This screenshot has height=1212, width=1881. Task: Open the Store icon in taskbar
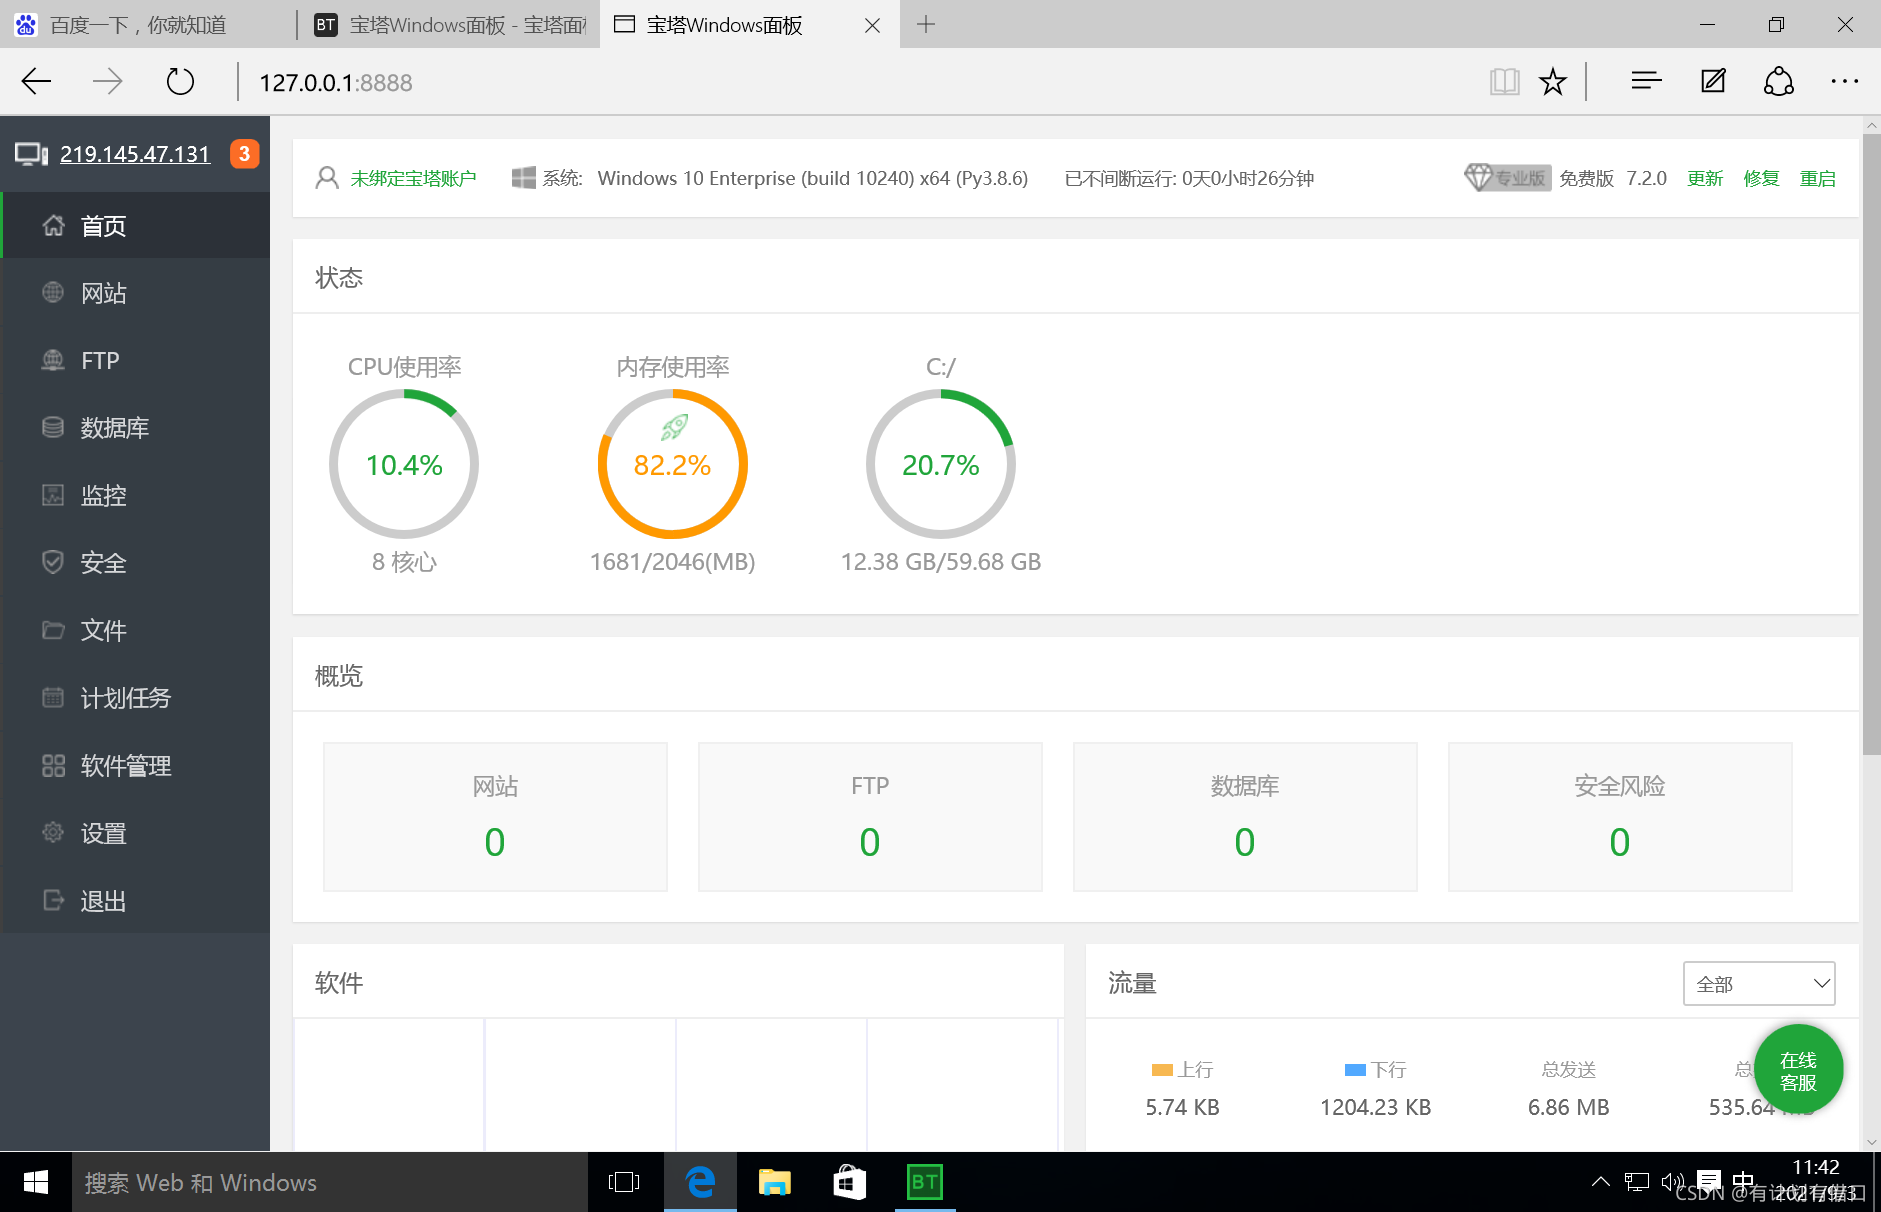click(849, 1182)
